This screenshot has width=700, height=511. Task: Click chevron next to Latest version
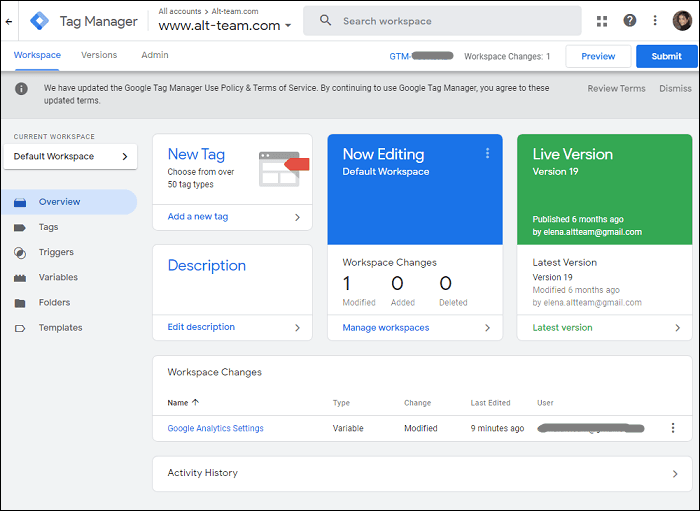pos(678,328)
